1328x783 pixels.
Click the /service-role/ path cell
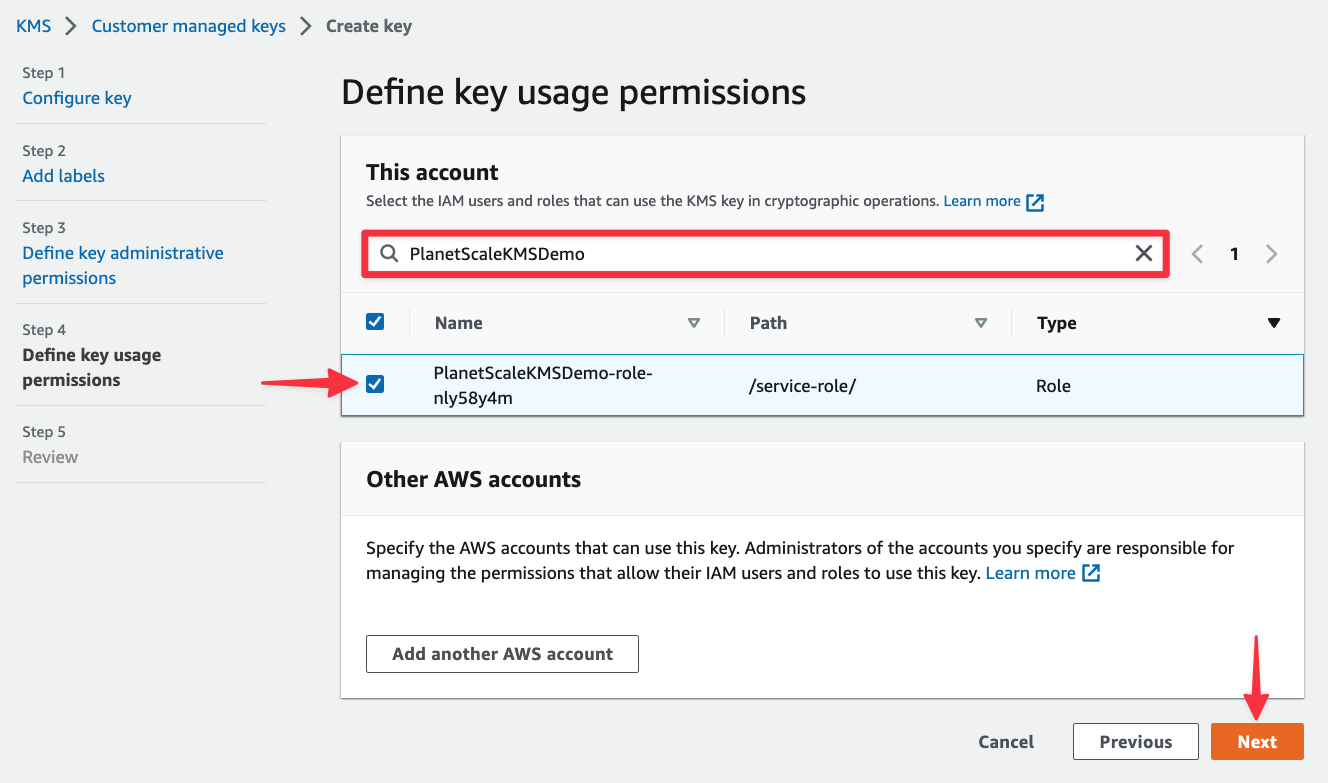click(x=802, y=385)
